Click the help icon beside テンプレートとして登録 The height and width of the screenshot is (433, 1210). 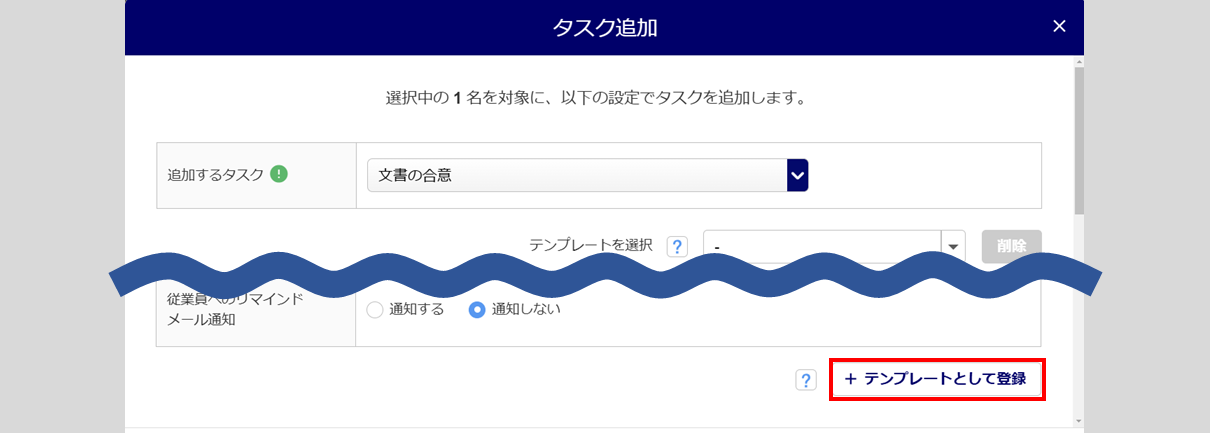pyautogui.click(x=806, y=380)
